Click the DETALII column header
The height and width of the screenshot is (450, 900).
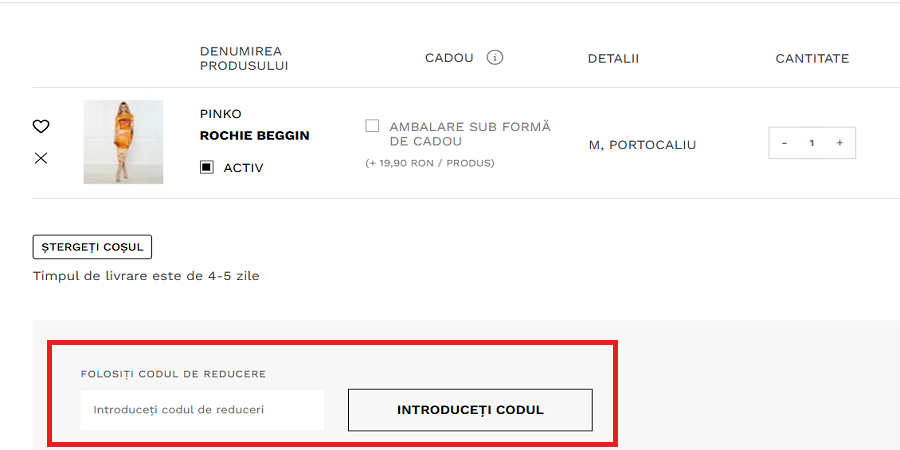tap(613, 58)
